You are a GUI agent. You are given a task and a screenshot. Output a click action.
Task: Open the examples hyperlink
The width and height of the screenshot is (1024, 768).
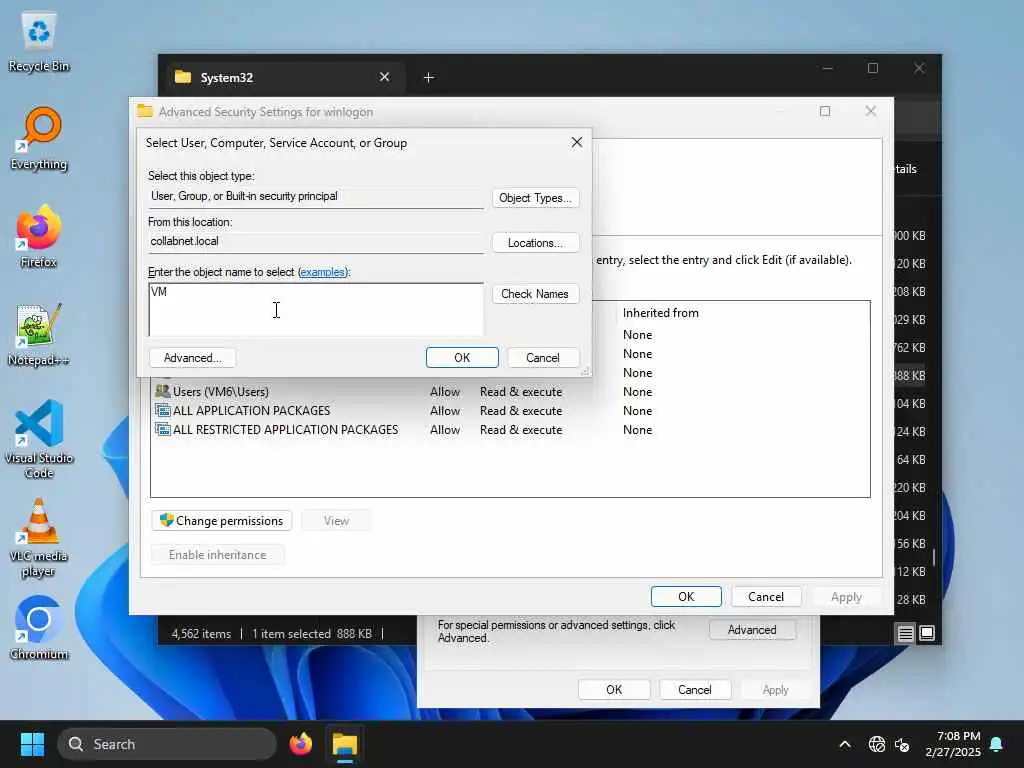(323, 272)
